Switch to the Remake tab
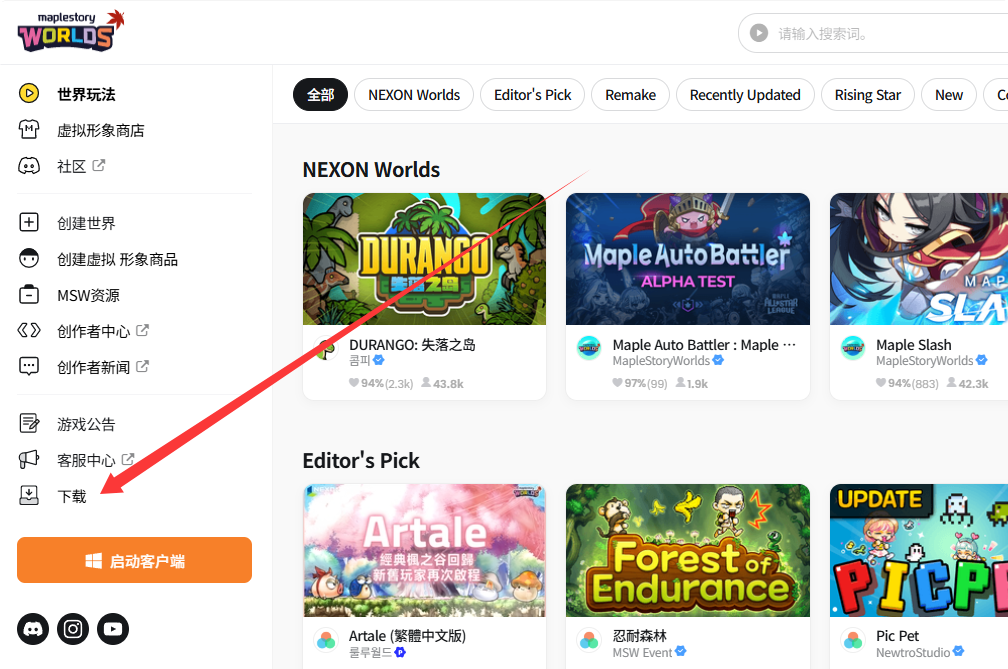This screenshot has width=1008, height=669. [x=631, y=94]
